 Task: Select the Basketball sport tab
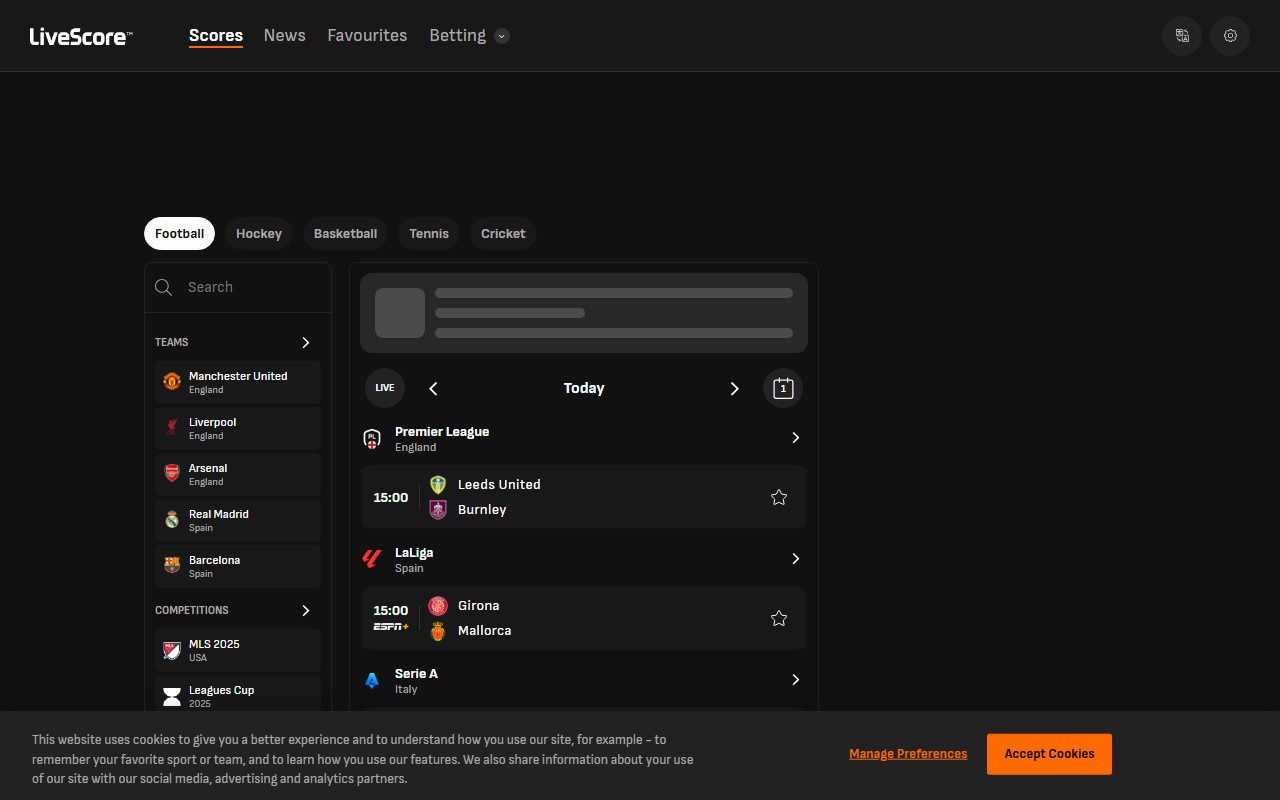click(x=345, y=233)
